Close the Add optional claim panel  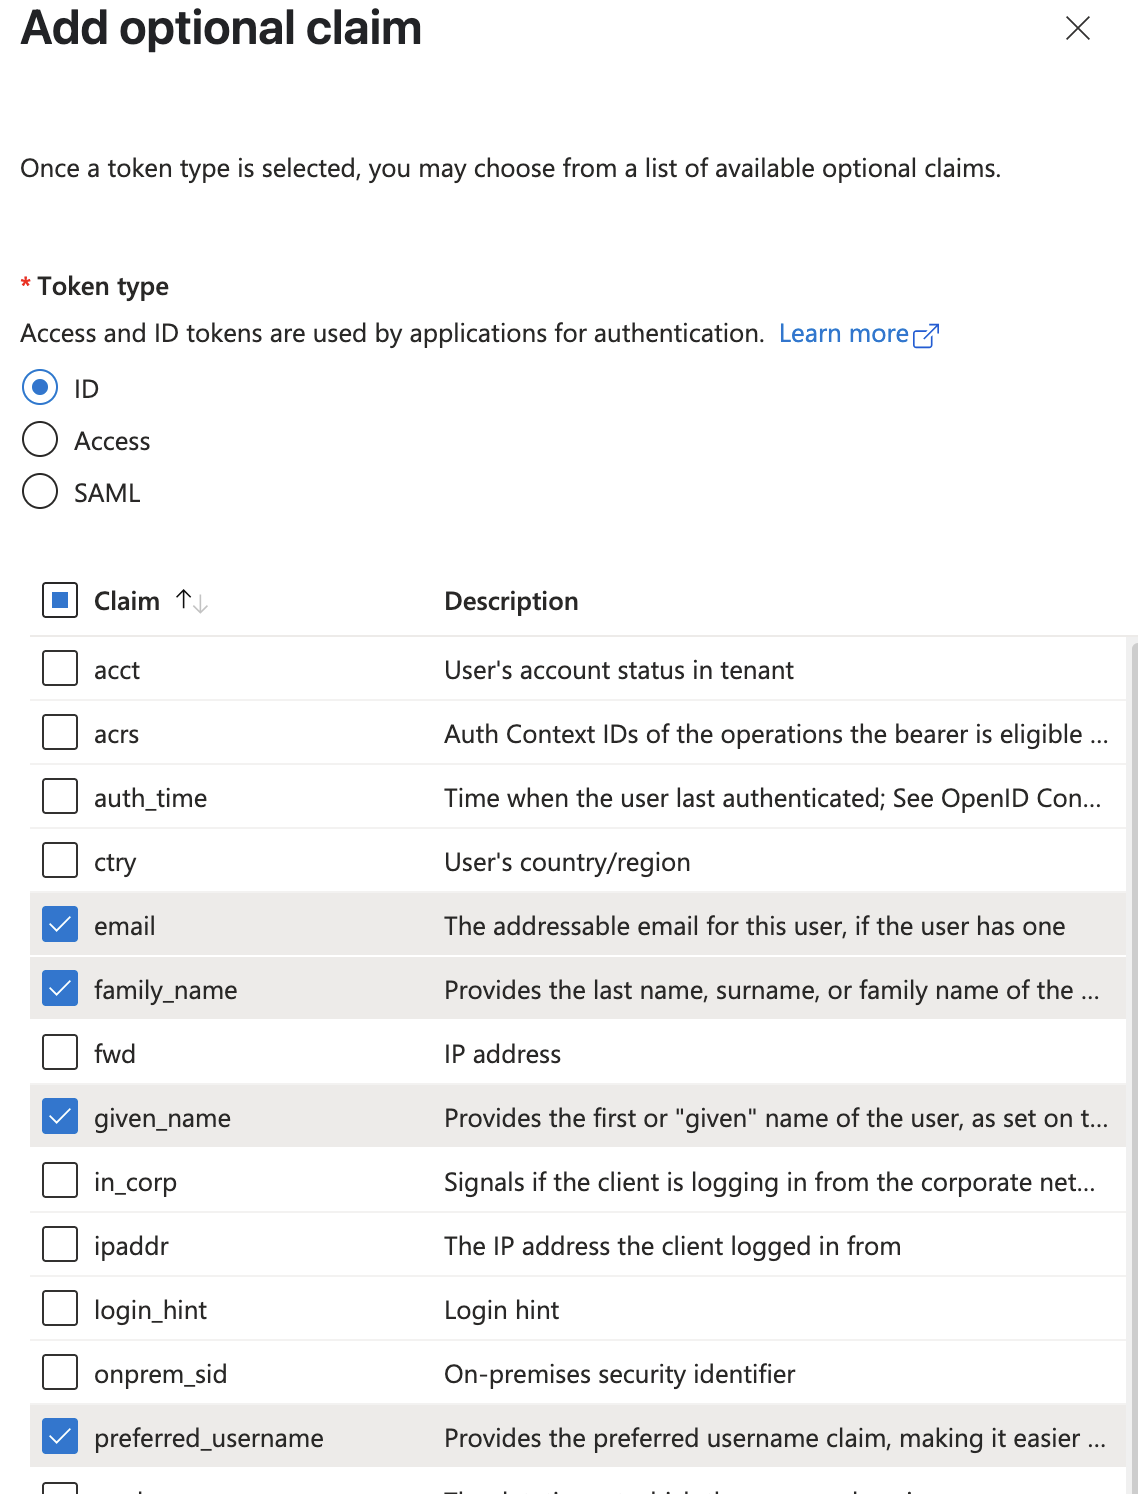tap(1077, 29)
